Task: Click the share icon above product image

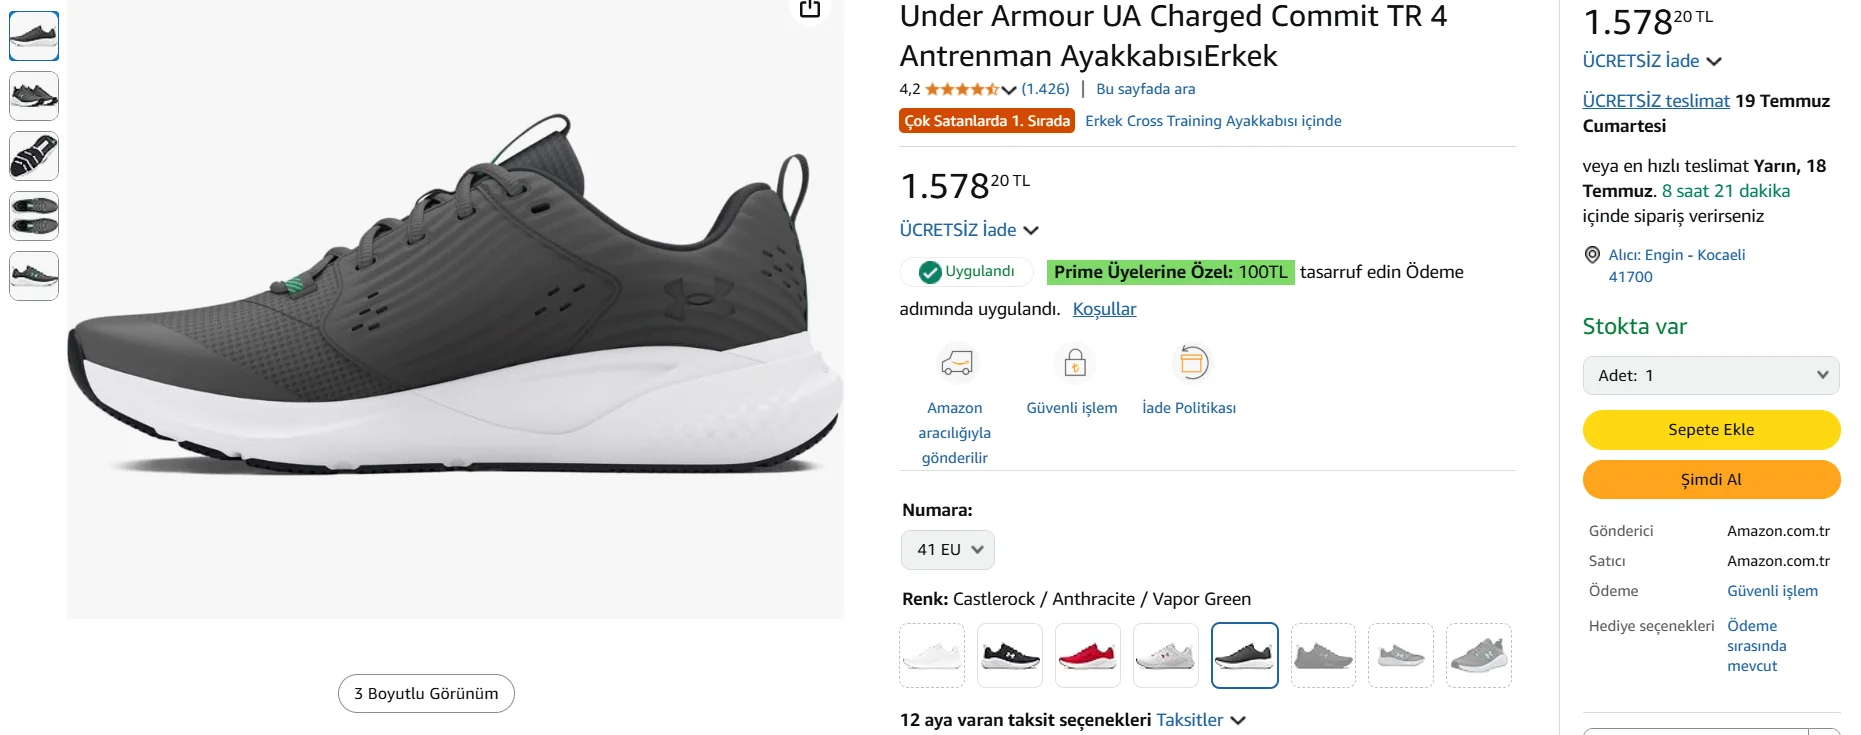Action: point(810,9)
